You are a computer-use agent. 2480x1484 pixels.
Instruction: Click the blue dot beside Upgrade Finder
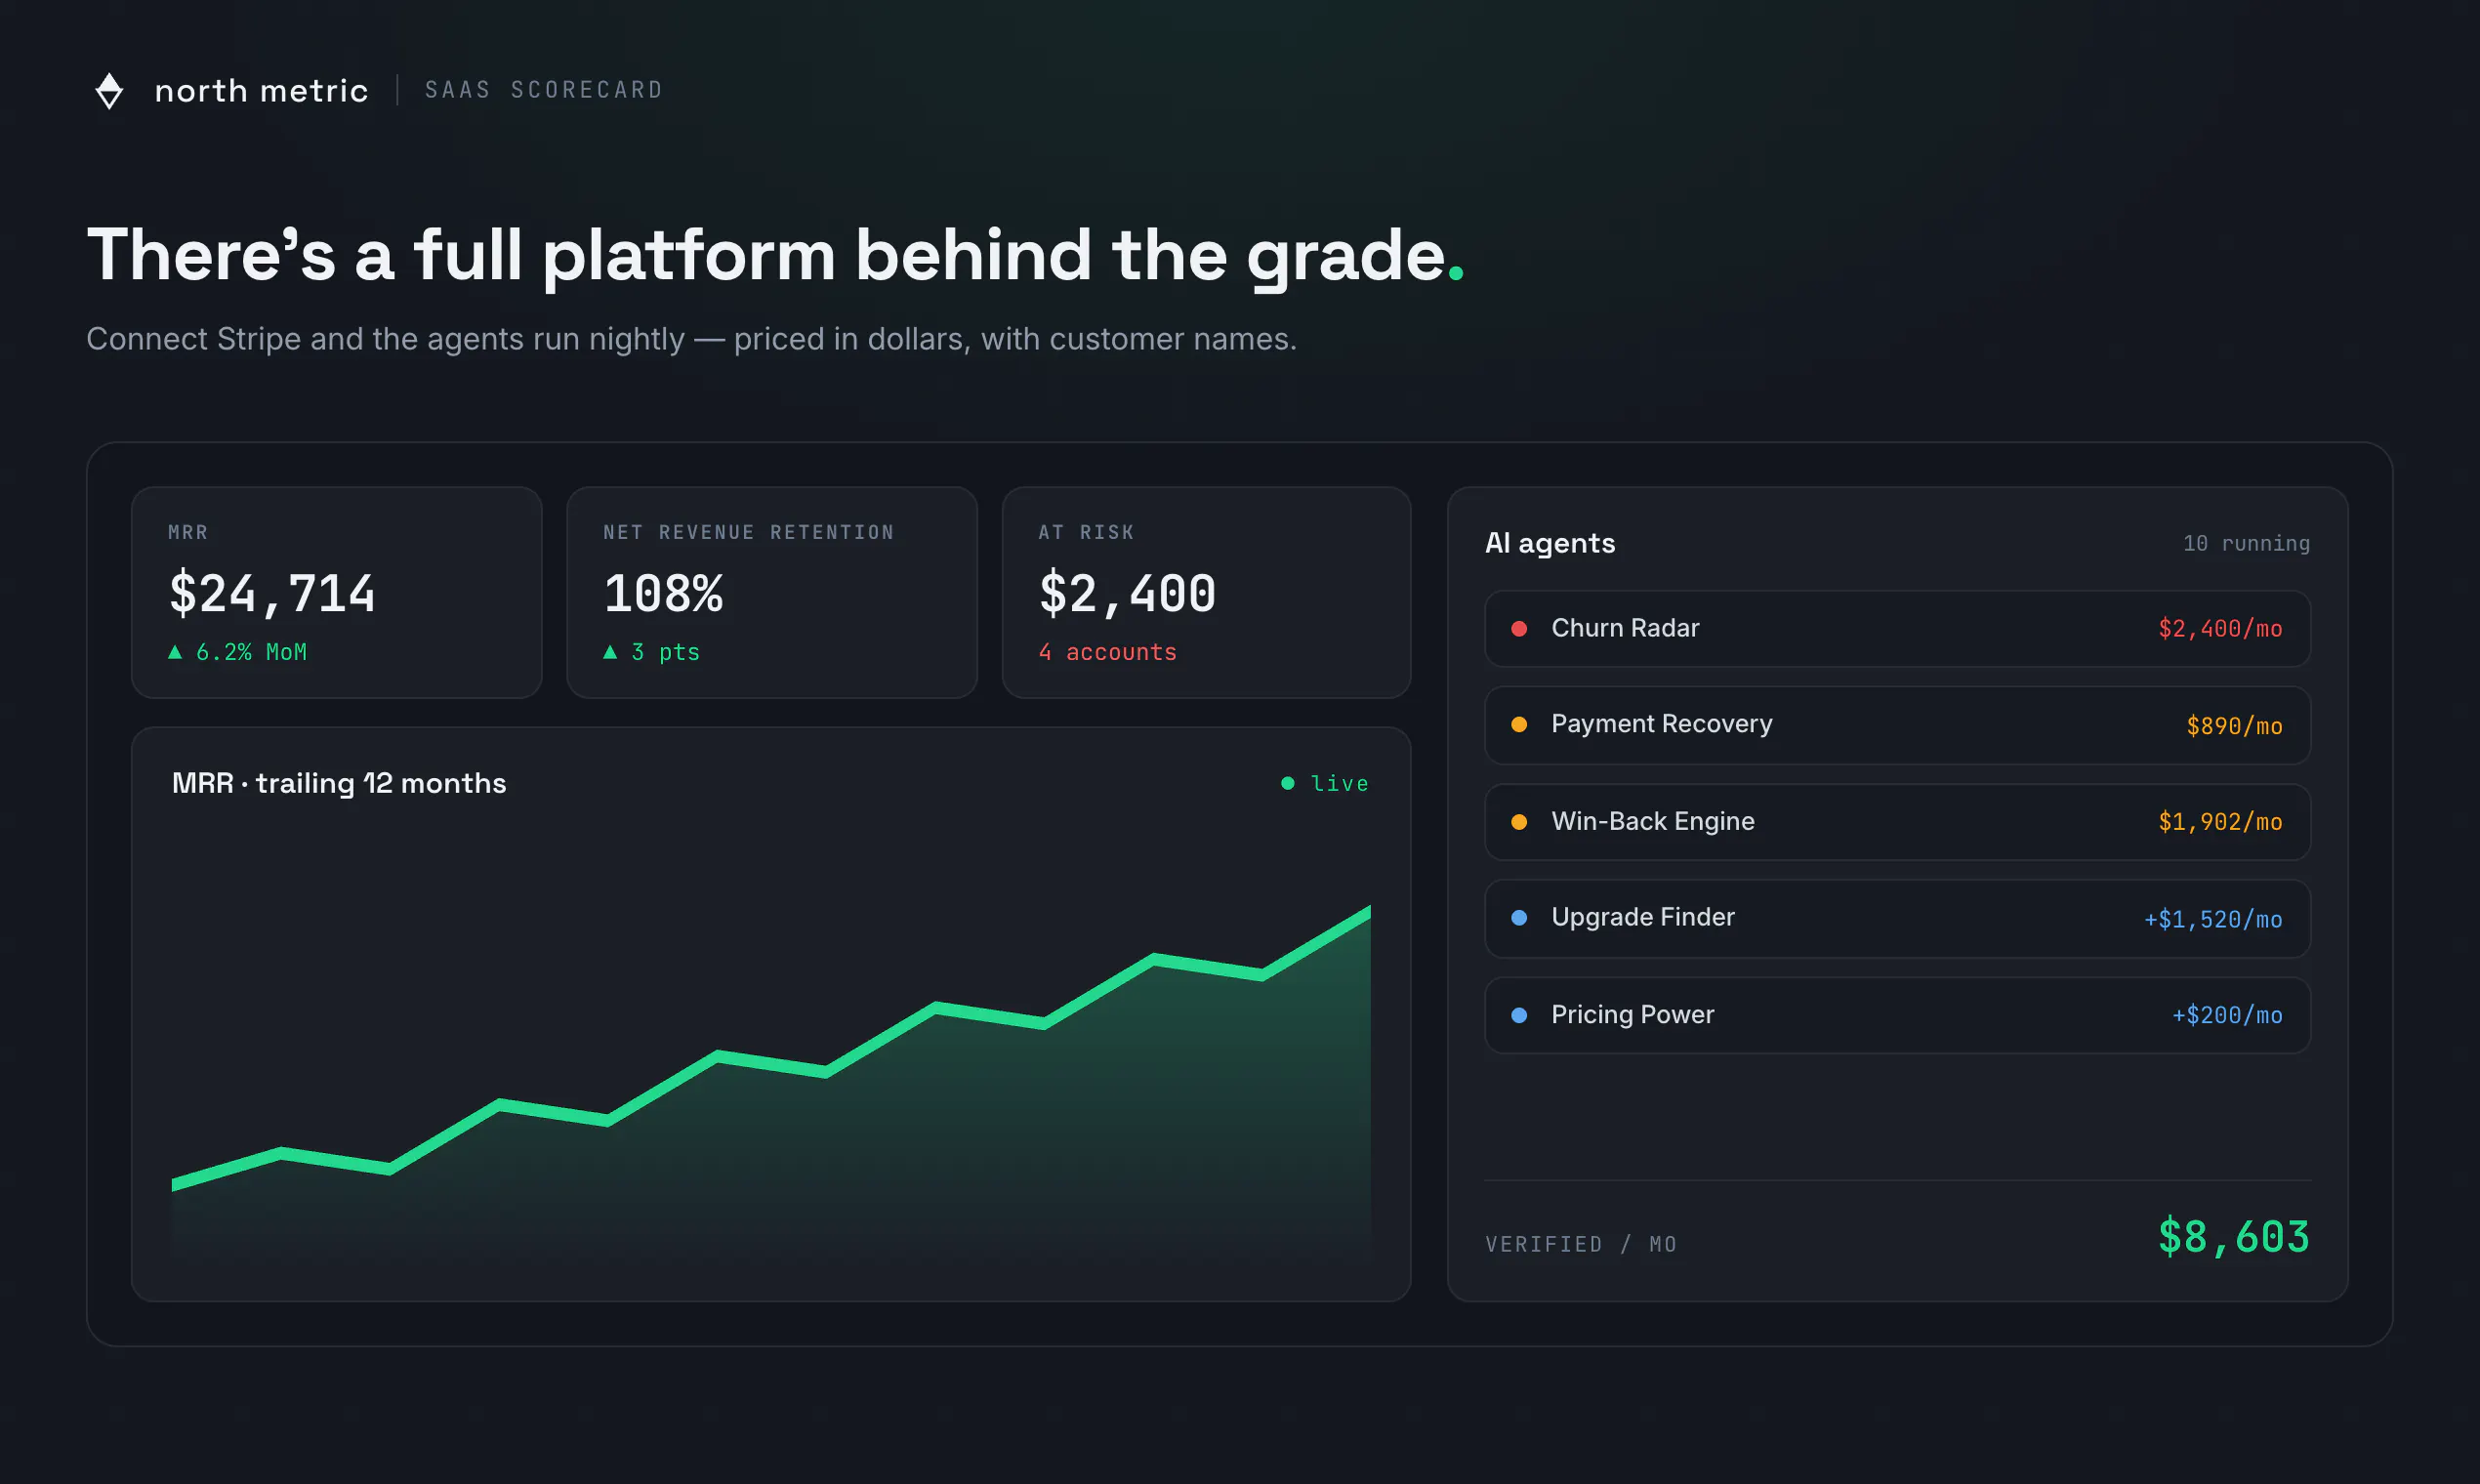pyautogui.click(x=1519, y=918)
